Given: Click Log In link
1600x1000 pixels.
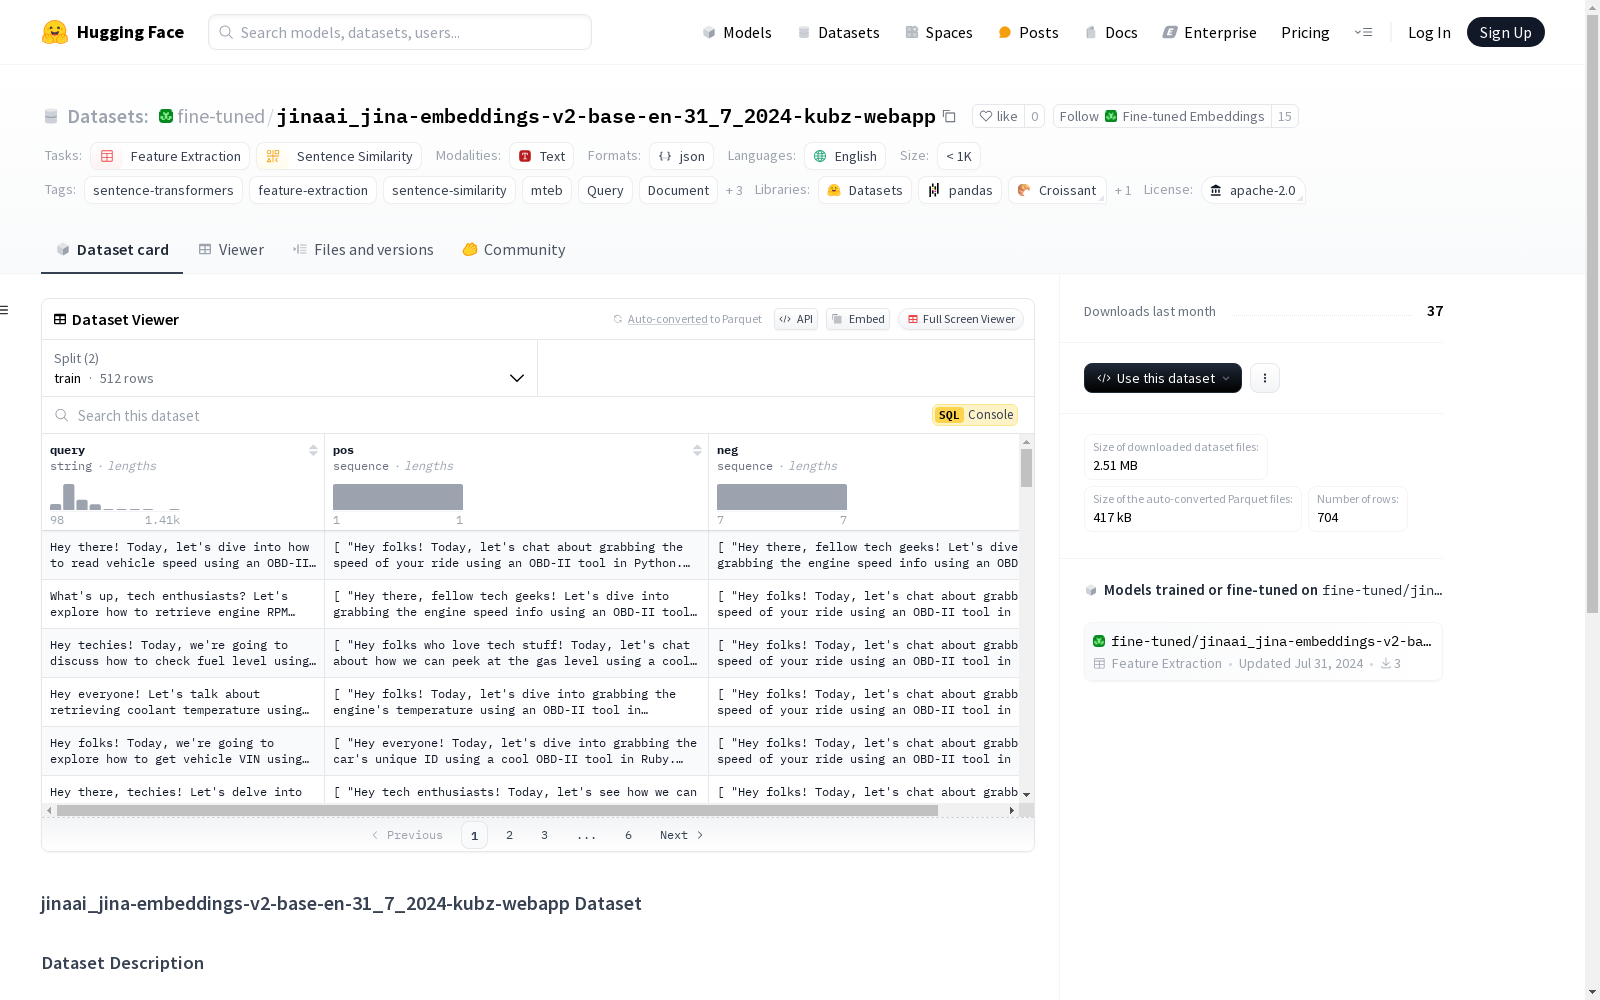Looking at the screenshot, I should pos(1429,32).
